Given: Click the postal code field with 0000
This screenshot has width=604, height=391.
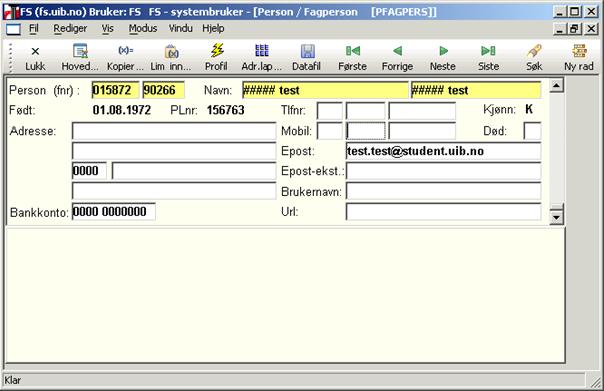Looking at the screenshot, I should [x=89, y=171].
